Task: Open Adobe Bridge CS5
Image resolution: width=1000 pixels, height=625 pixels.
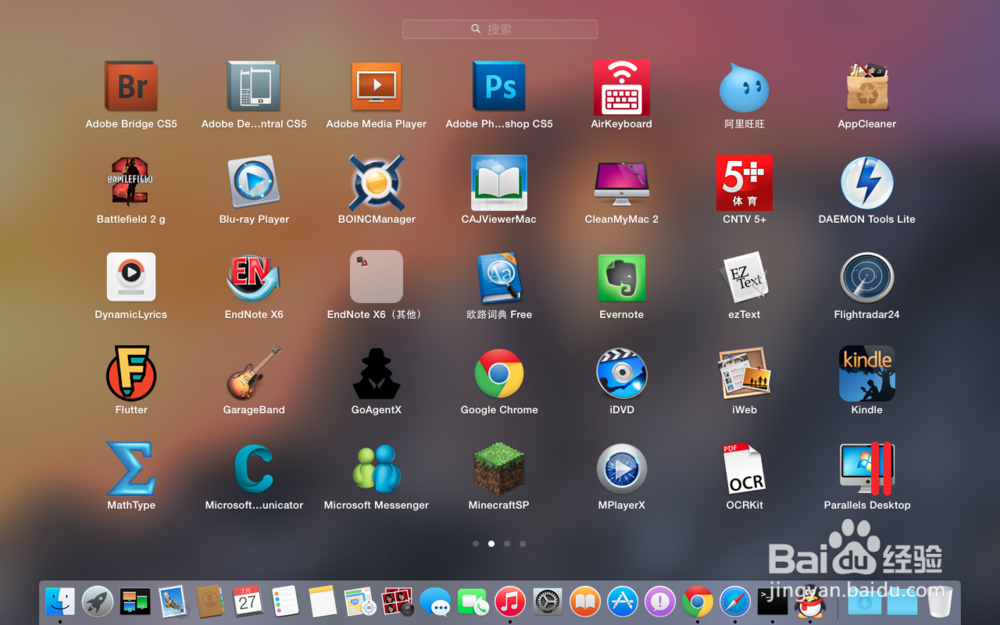Action: 131,86
